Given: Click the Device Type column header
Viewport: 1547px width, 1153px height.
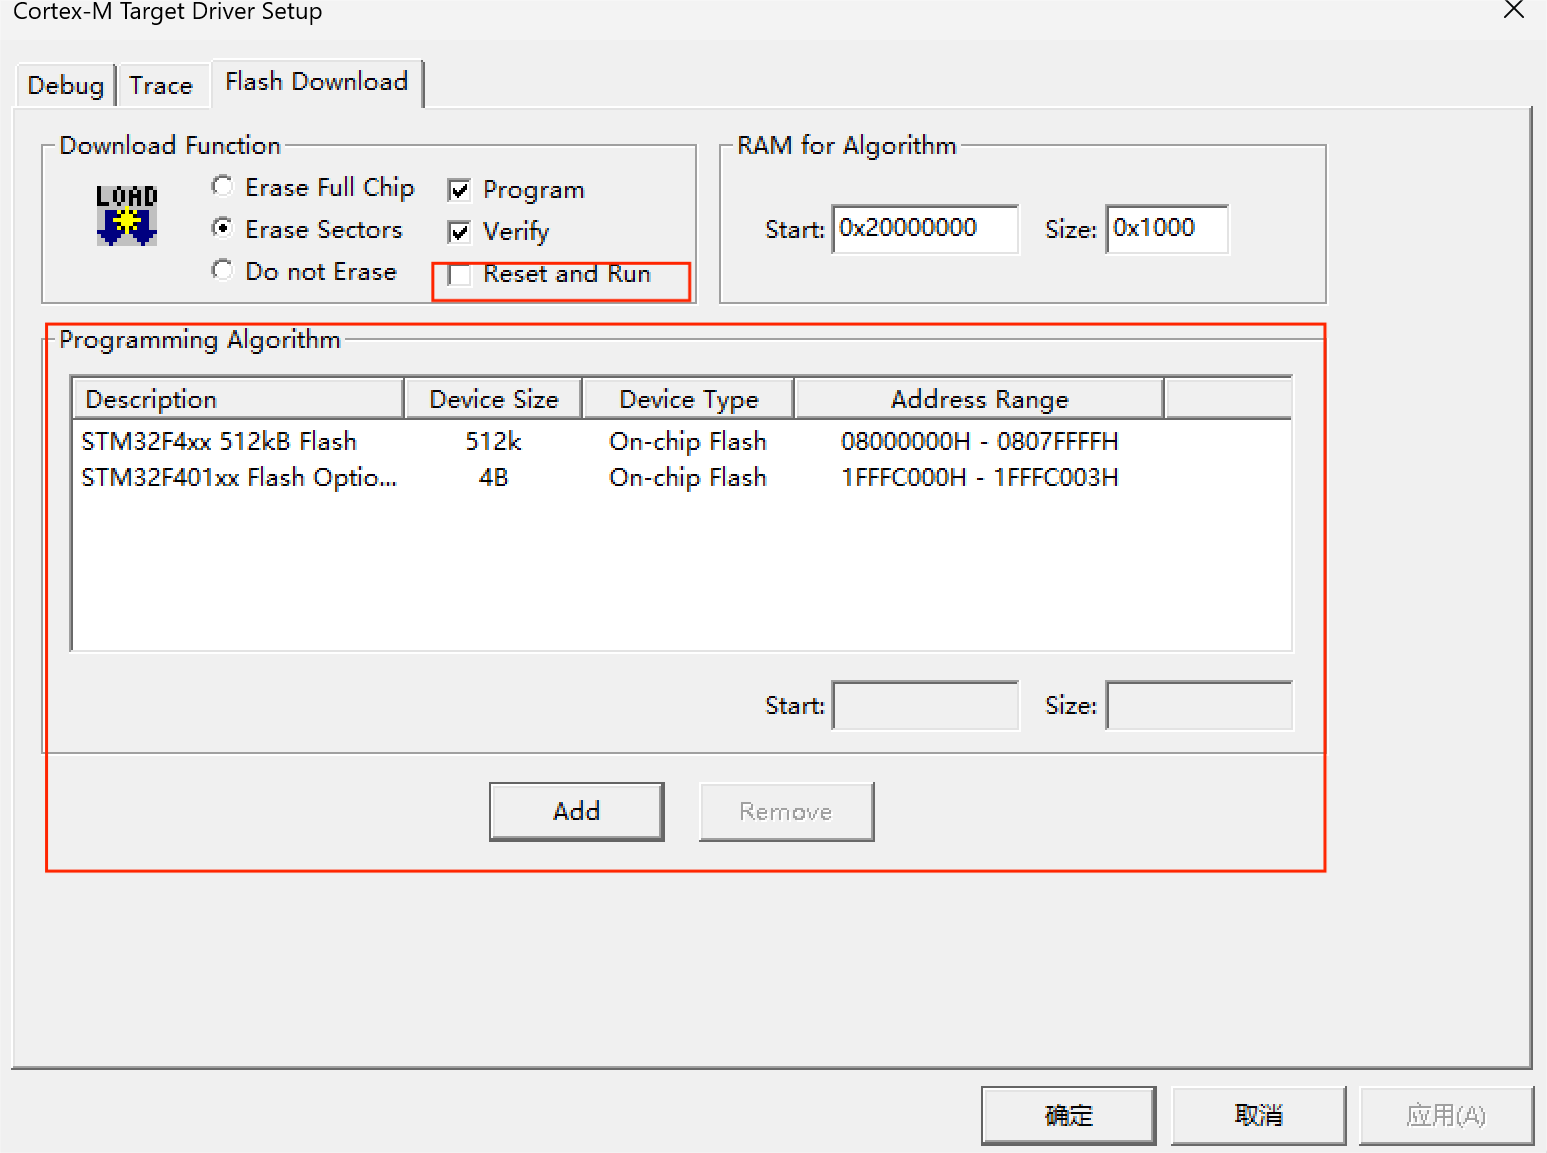Looking at the screenshot, I should 689,399.
